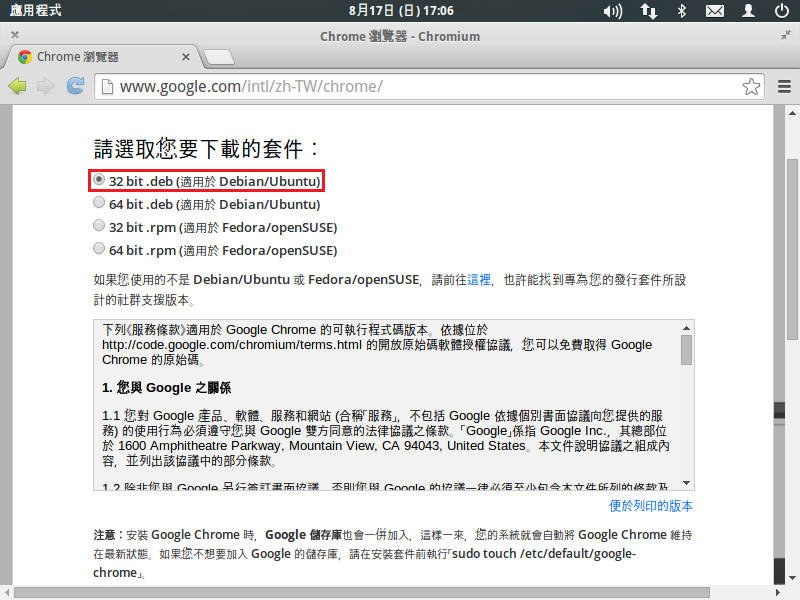Open the Bluetooth indicator
Image resolution: width=800 pixels, height=600 pixels.
click(x=682, y=11)
